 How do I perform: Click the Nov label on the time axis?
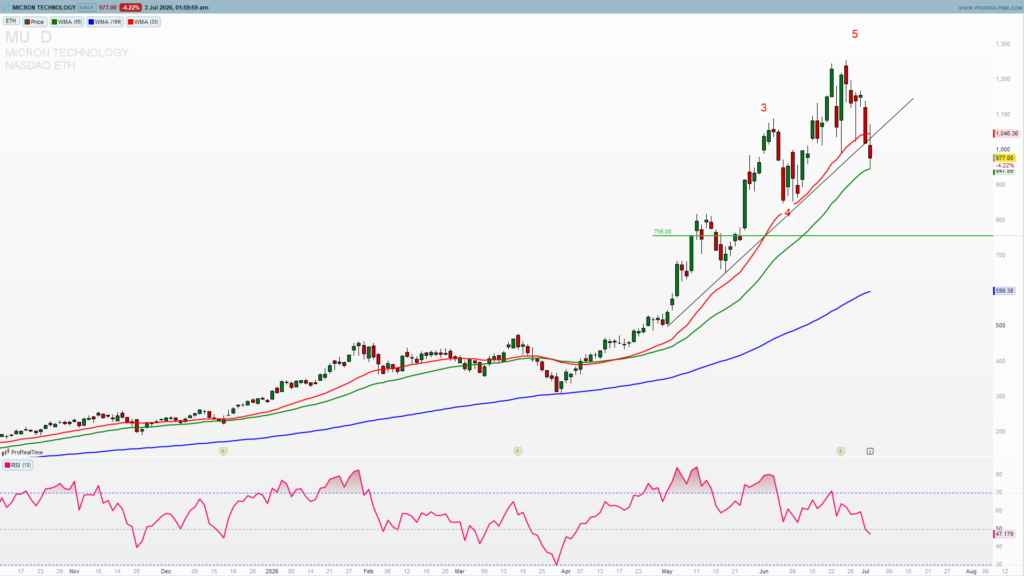click(74, 571)
